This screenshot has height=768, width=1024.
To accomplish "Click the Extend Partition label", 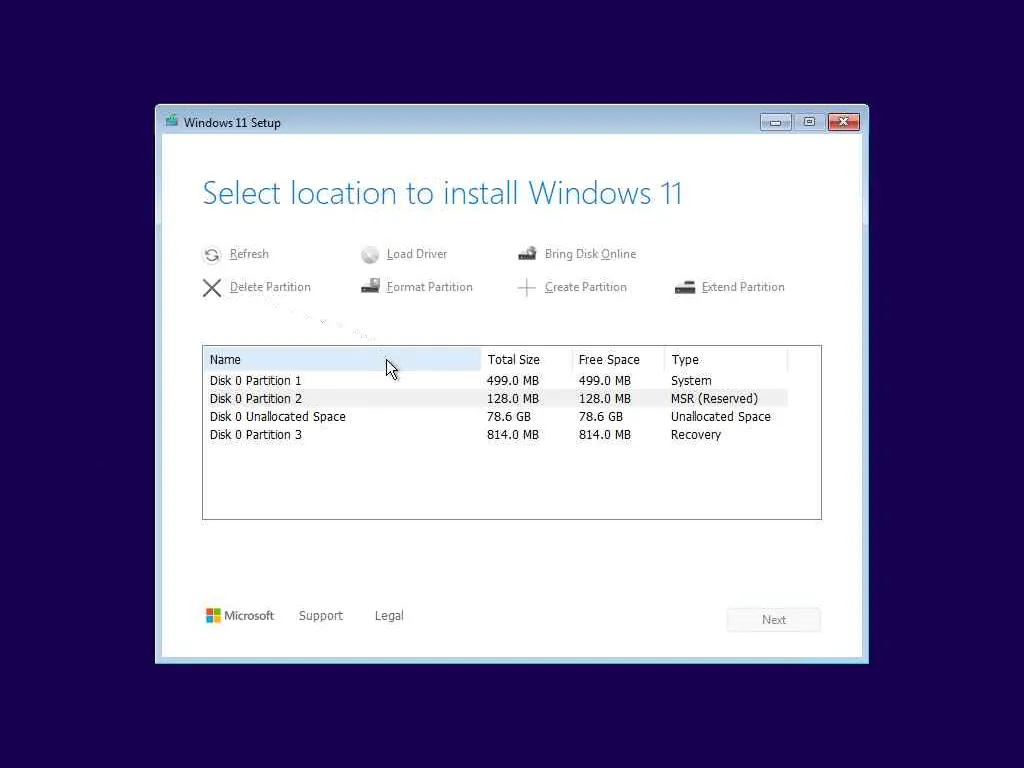I will point(743,287).
